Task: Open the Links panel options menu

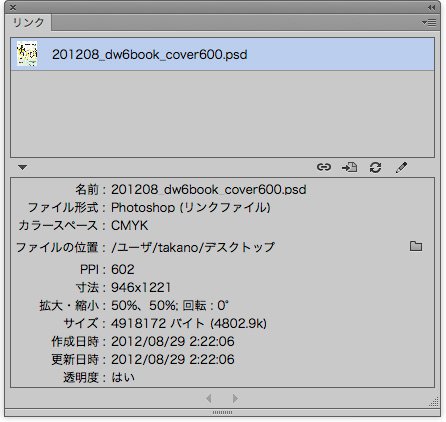Action: click(x=429, y=23)
